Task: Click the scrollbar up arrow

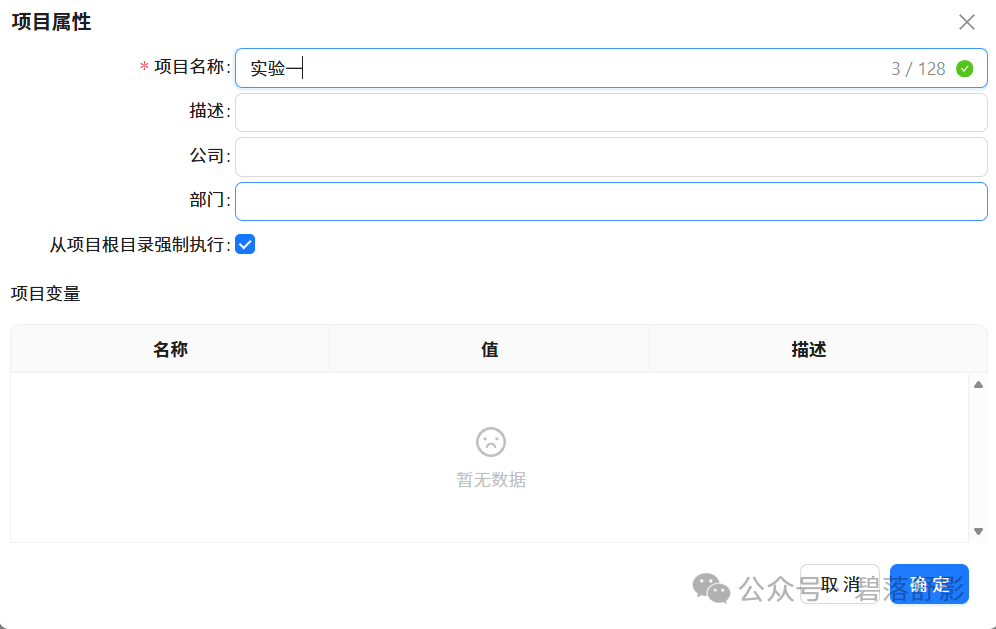Action: coord(978,384)
